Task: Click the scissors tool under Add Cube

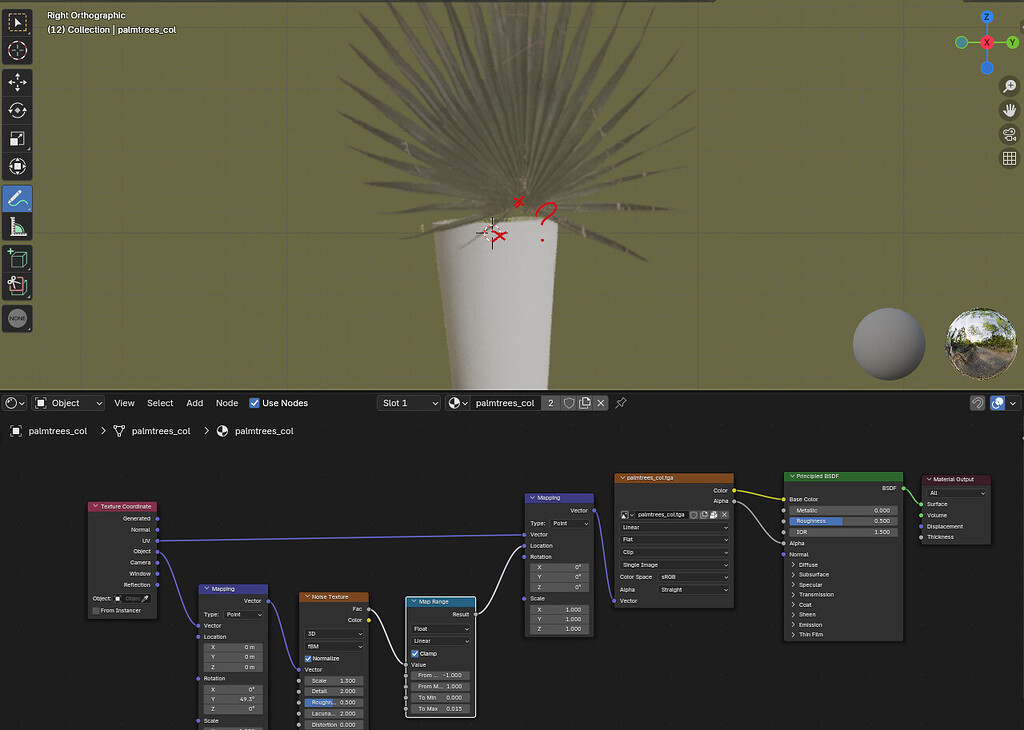Action: 18,286
